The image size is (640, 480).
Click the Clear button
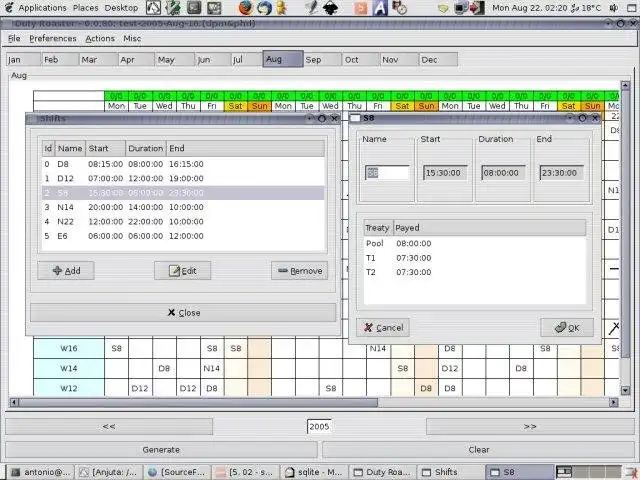478,449
